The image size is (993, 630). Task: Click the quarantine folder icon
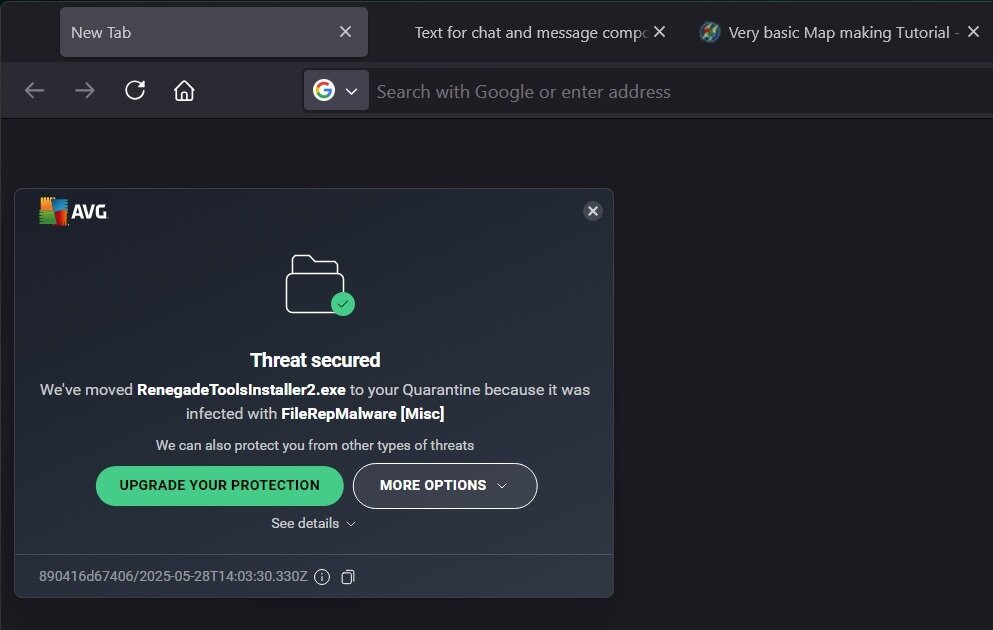(x=317, y=285)
